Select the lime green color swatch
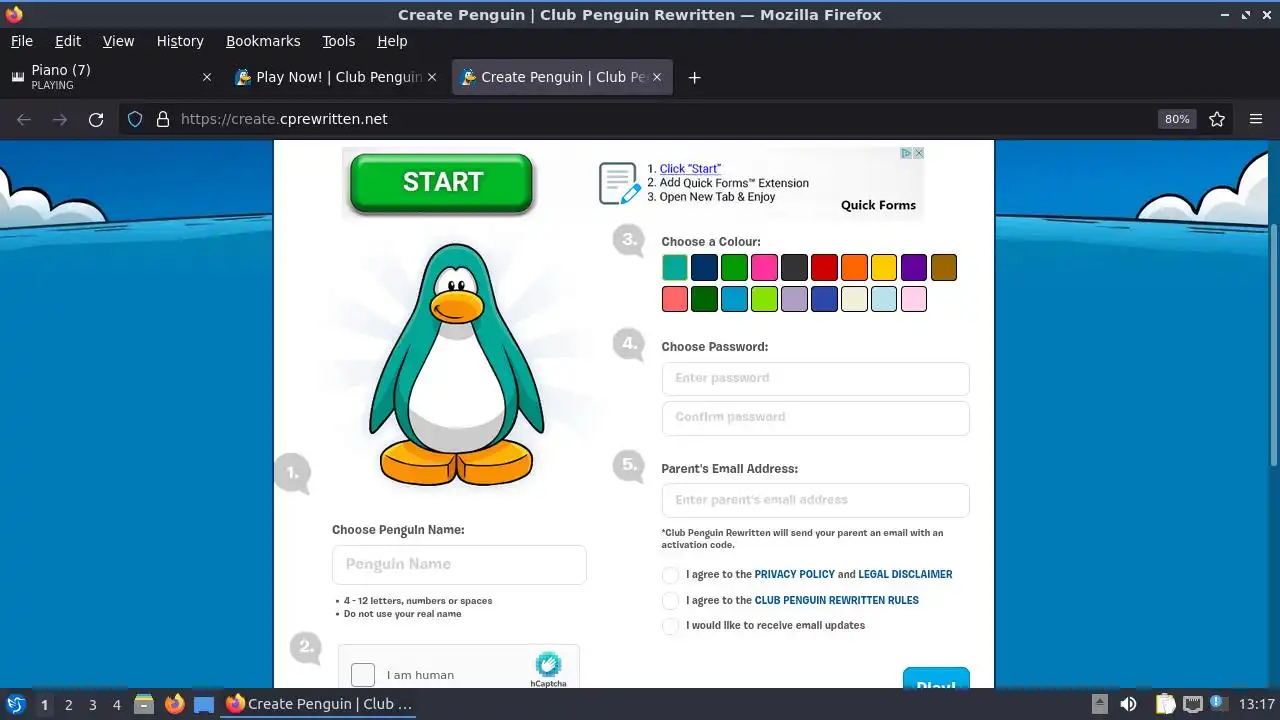This screenshot has height=720, width=1280. 764,299
